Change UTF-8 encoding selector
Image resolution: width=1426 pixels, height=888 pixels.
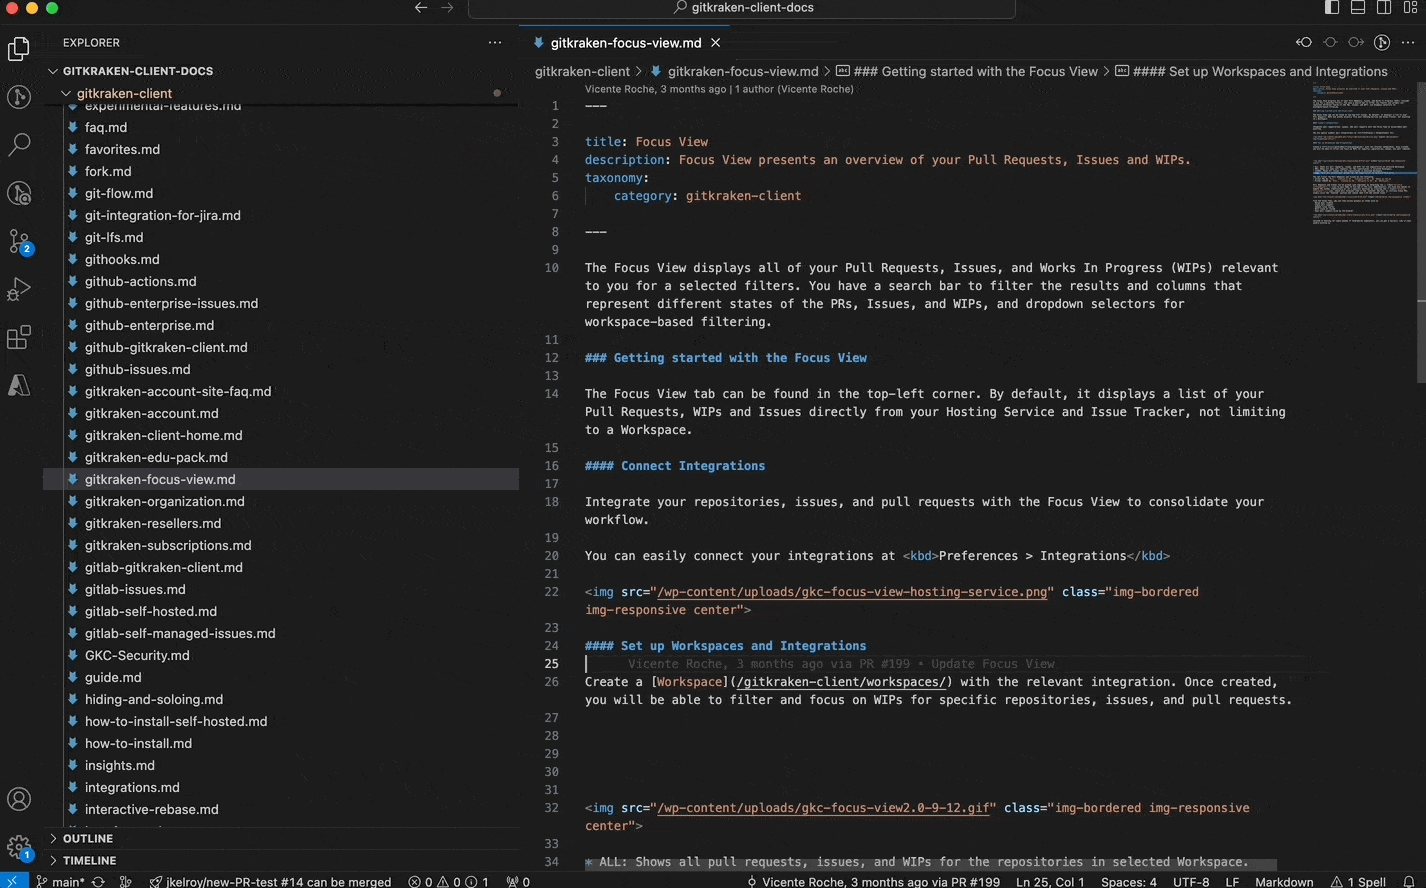[1191, 882]
